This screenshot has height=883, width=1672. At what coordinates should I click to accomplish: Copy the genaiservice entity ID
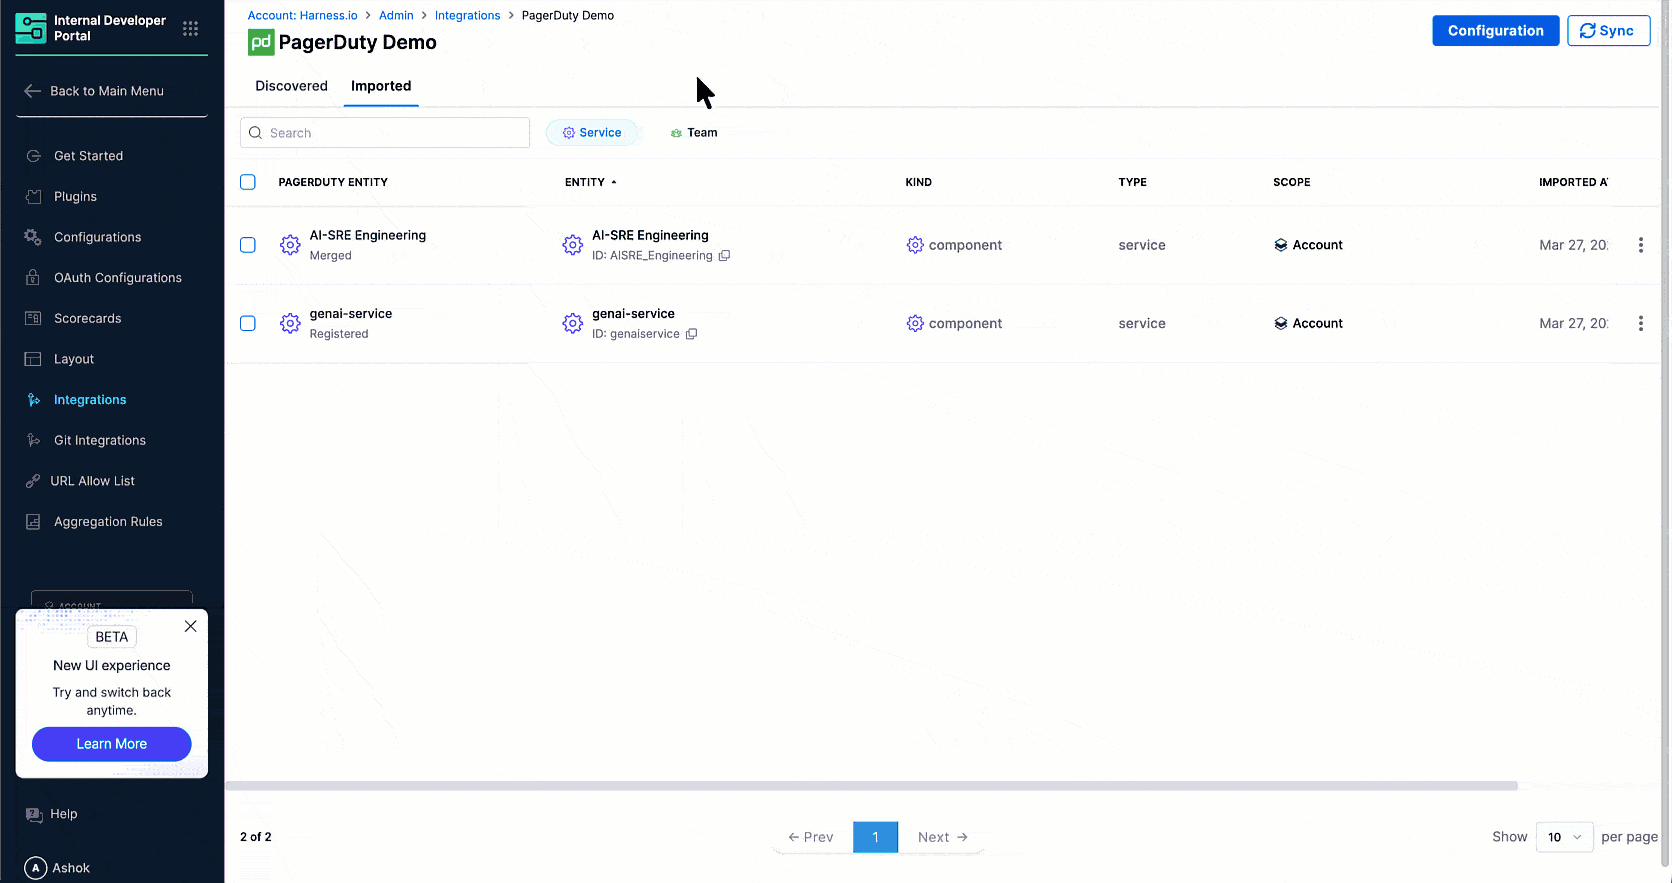(691, 334)
